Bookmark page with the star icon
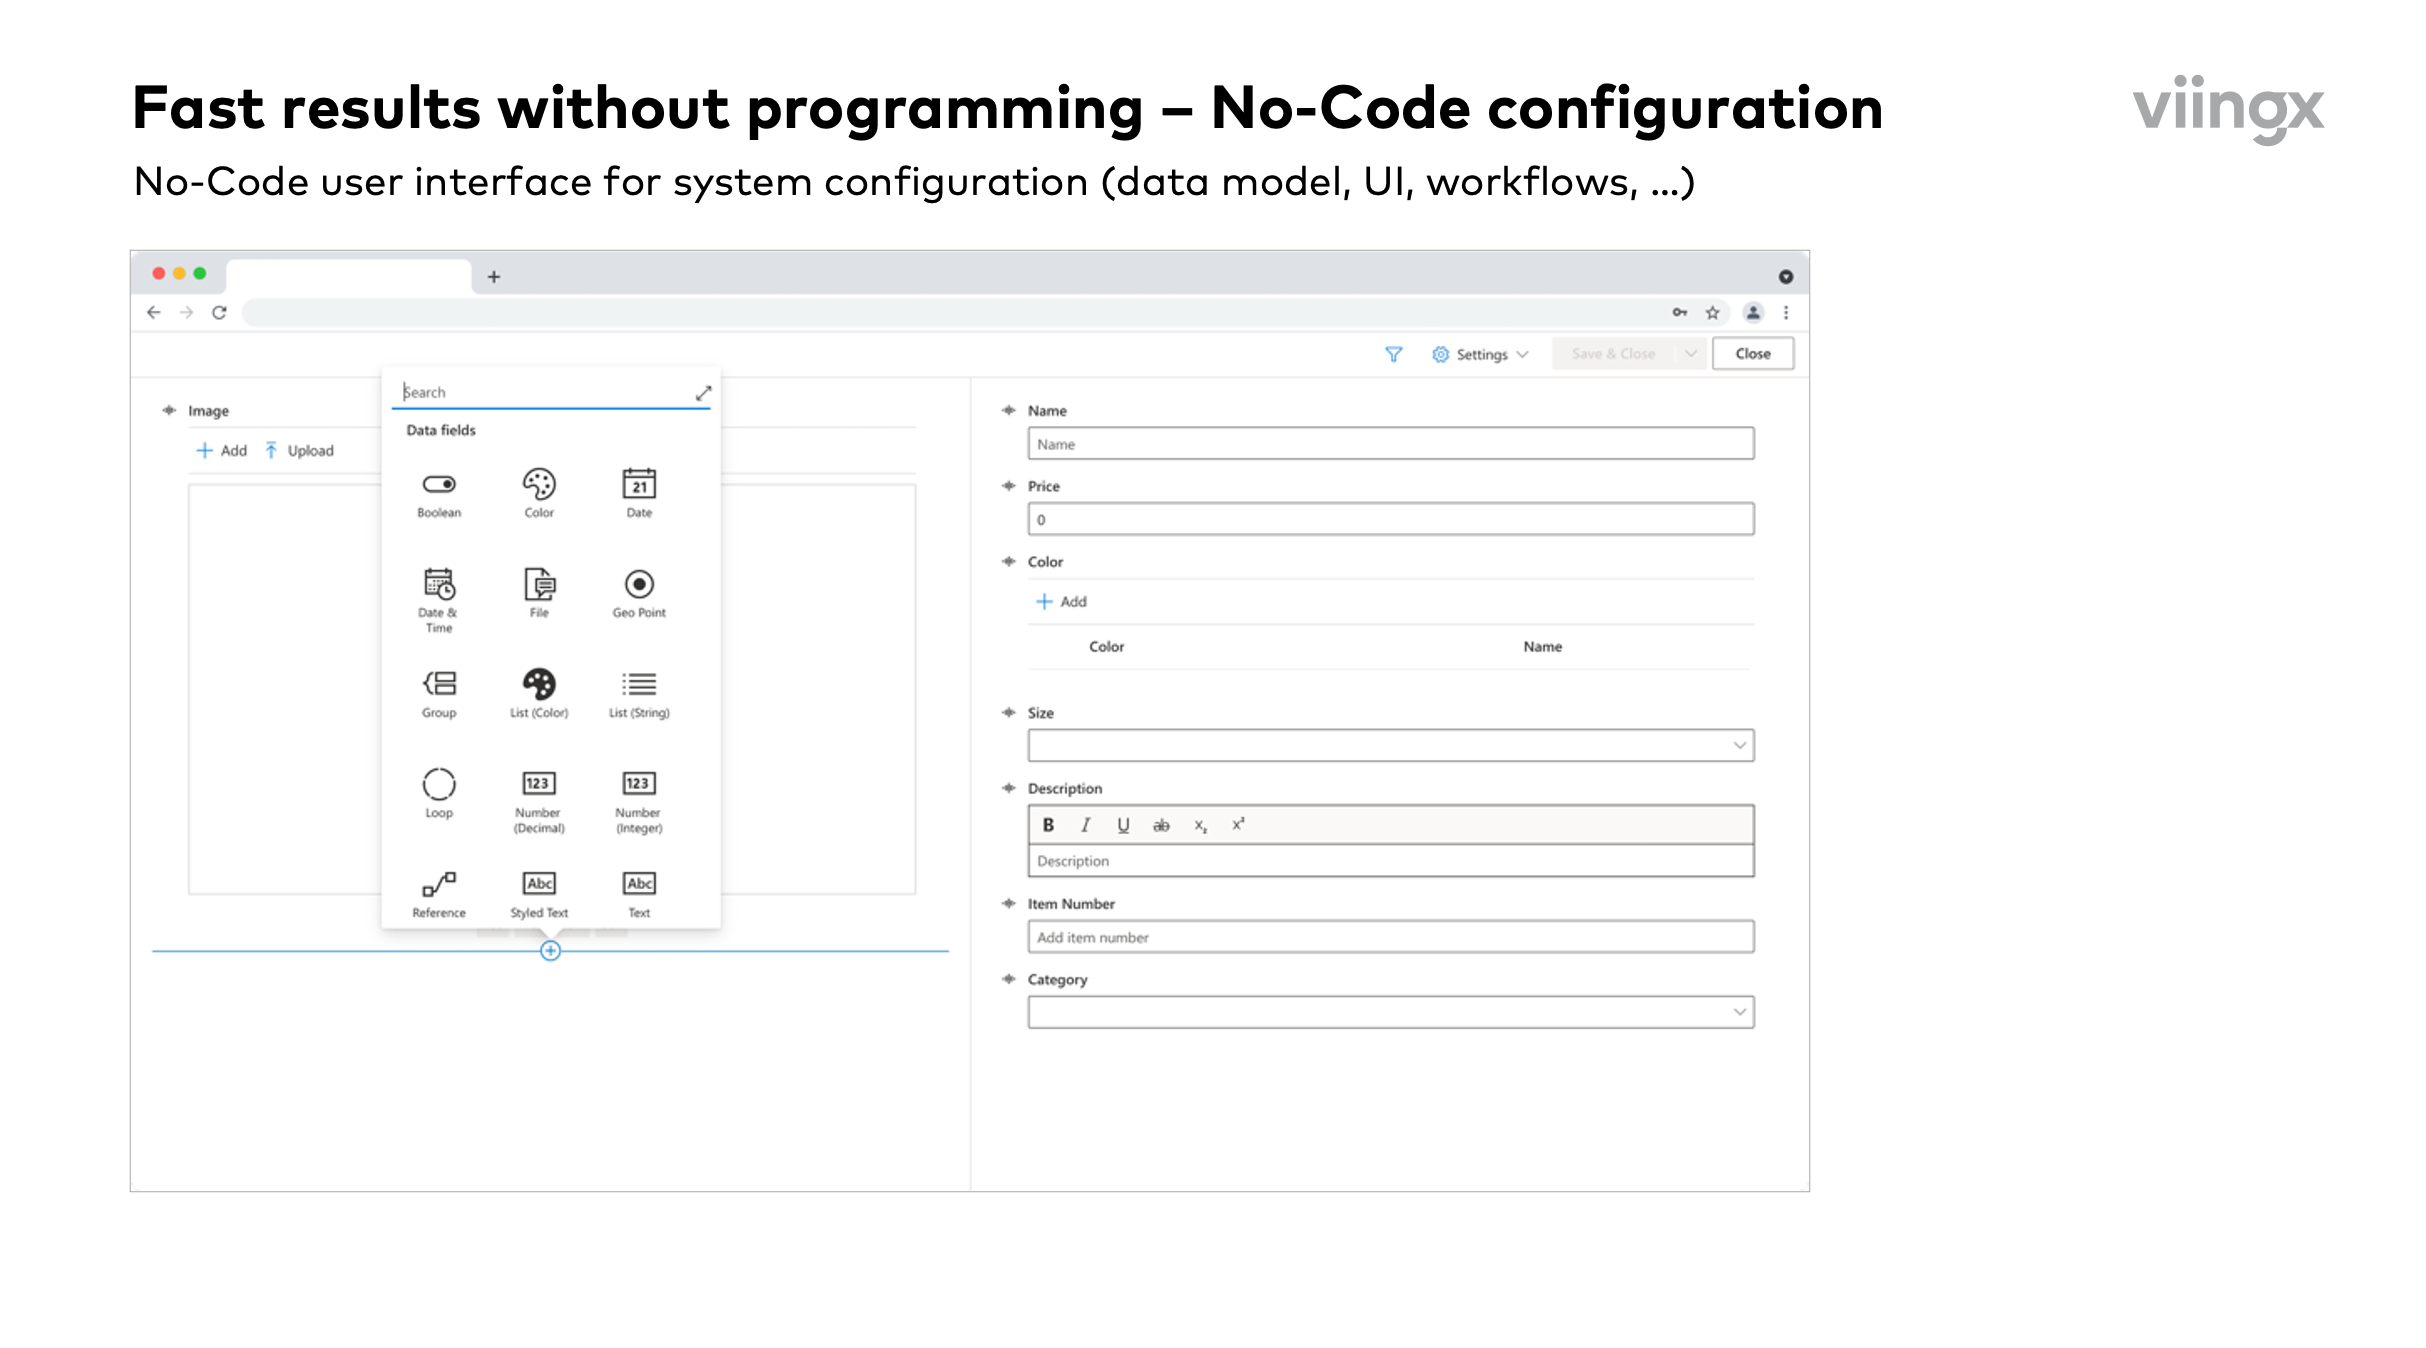Image resolution: width=2426 pixels, height=1348 pixels. (1712, 313)
